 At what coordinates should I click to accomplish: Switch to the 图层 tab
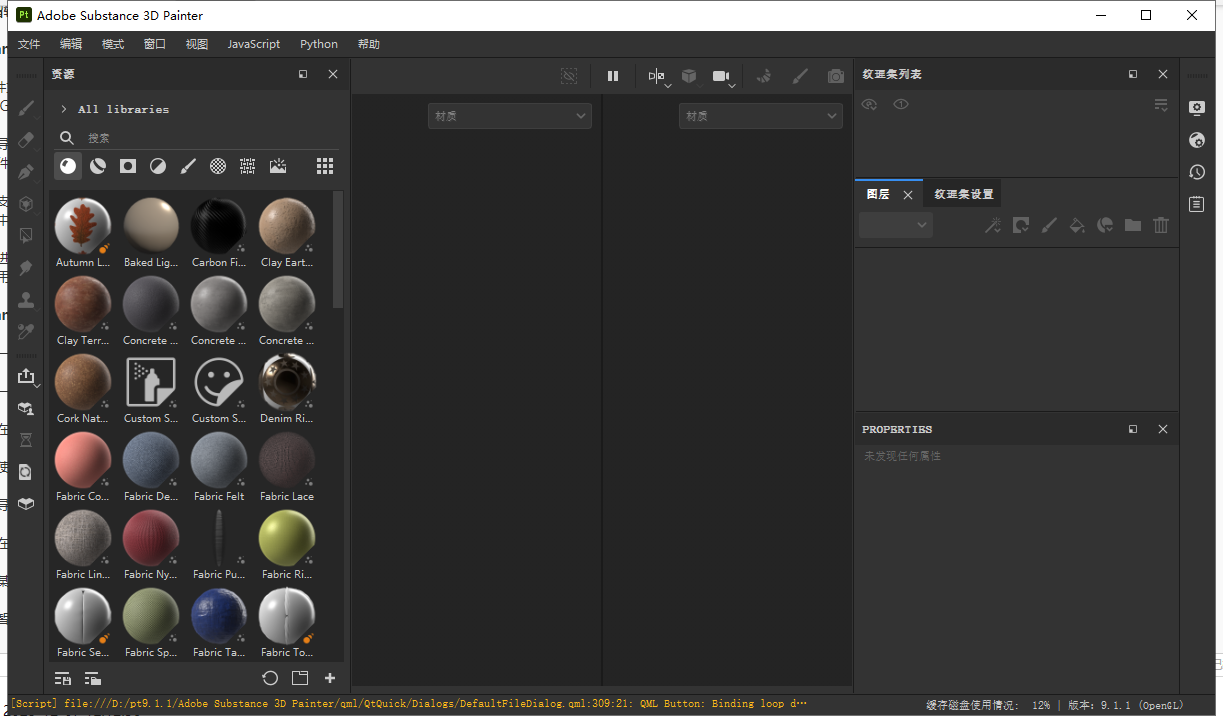click(878, 194)
